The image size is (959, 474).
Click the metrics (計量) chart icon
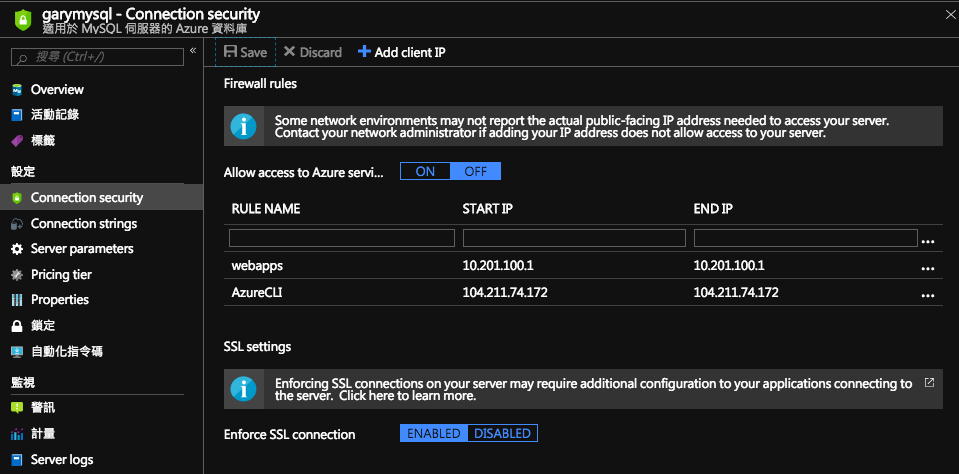click(17, 434)
